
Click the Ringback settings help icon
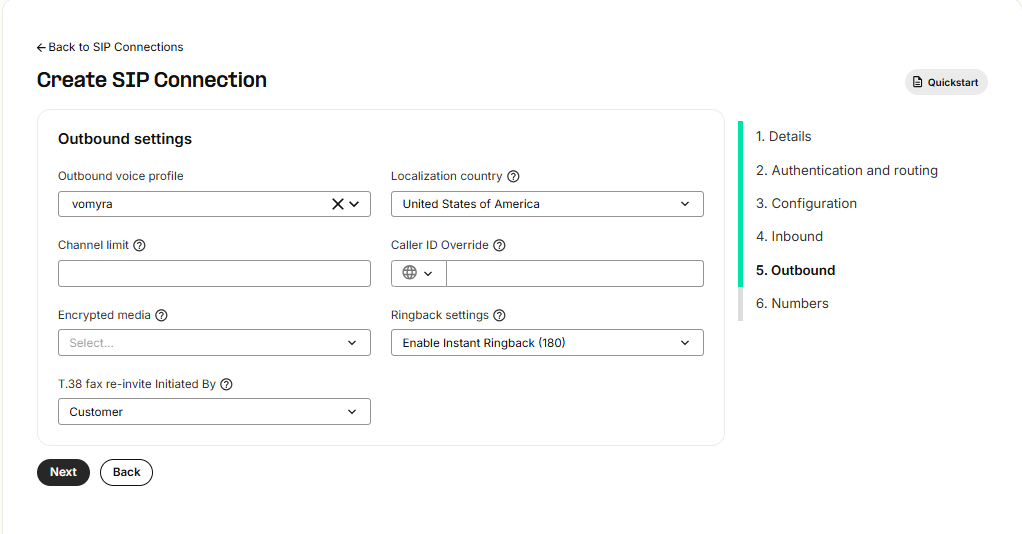pyautogui.click(x=499, y=315)
